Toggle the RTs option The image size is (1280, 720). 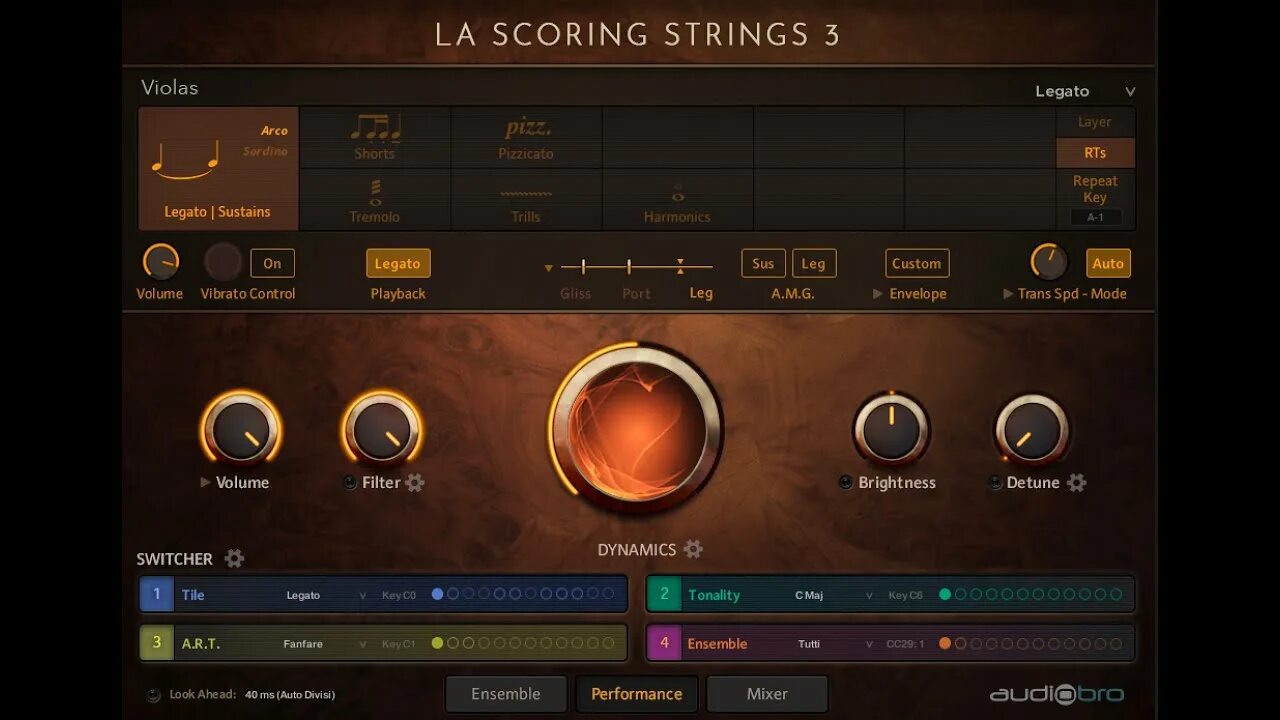click(1095, 153)
